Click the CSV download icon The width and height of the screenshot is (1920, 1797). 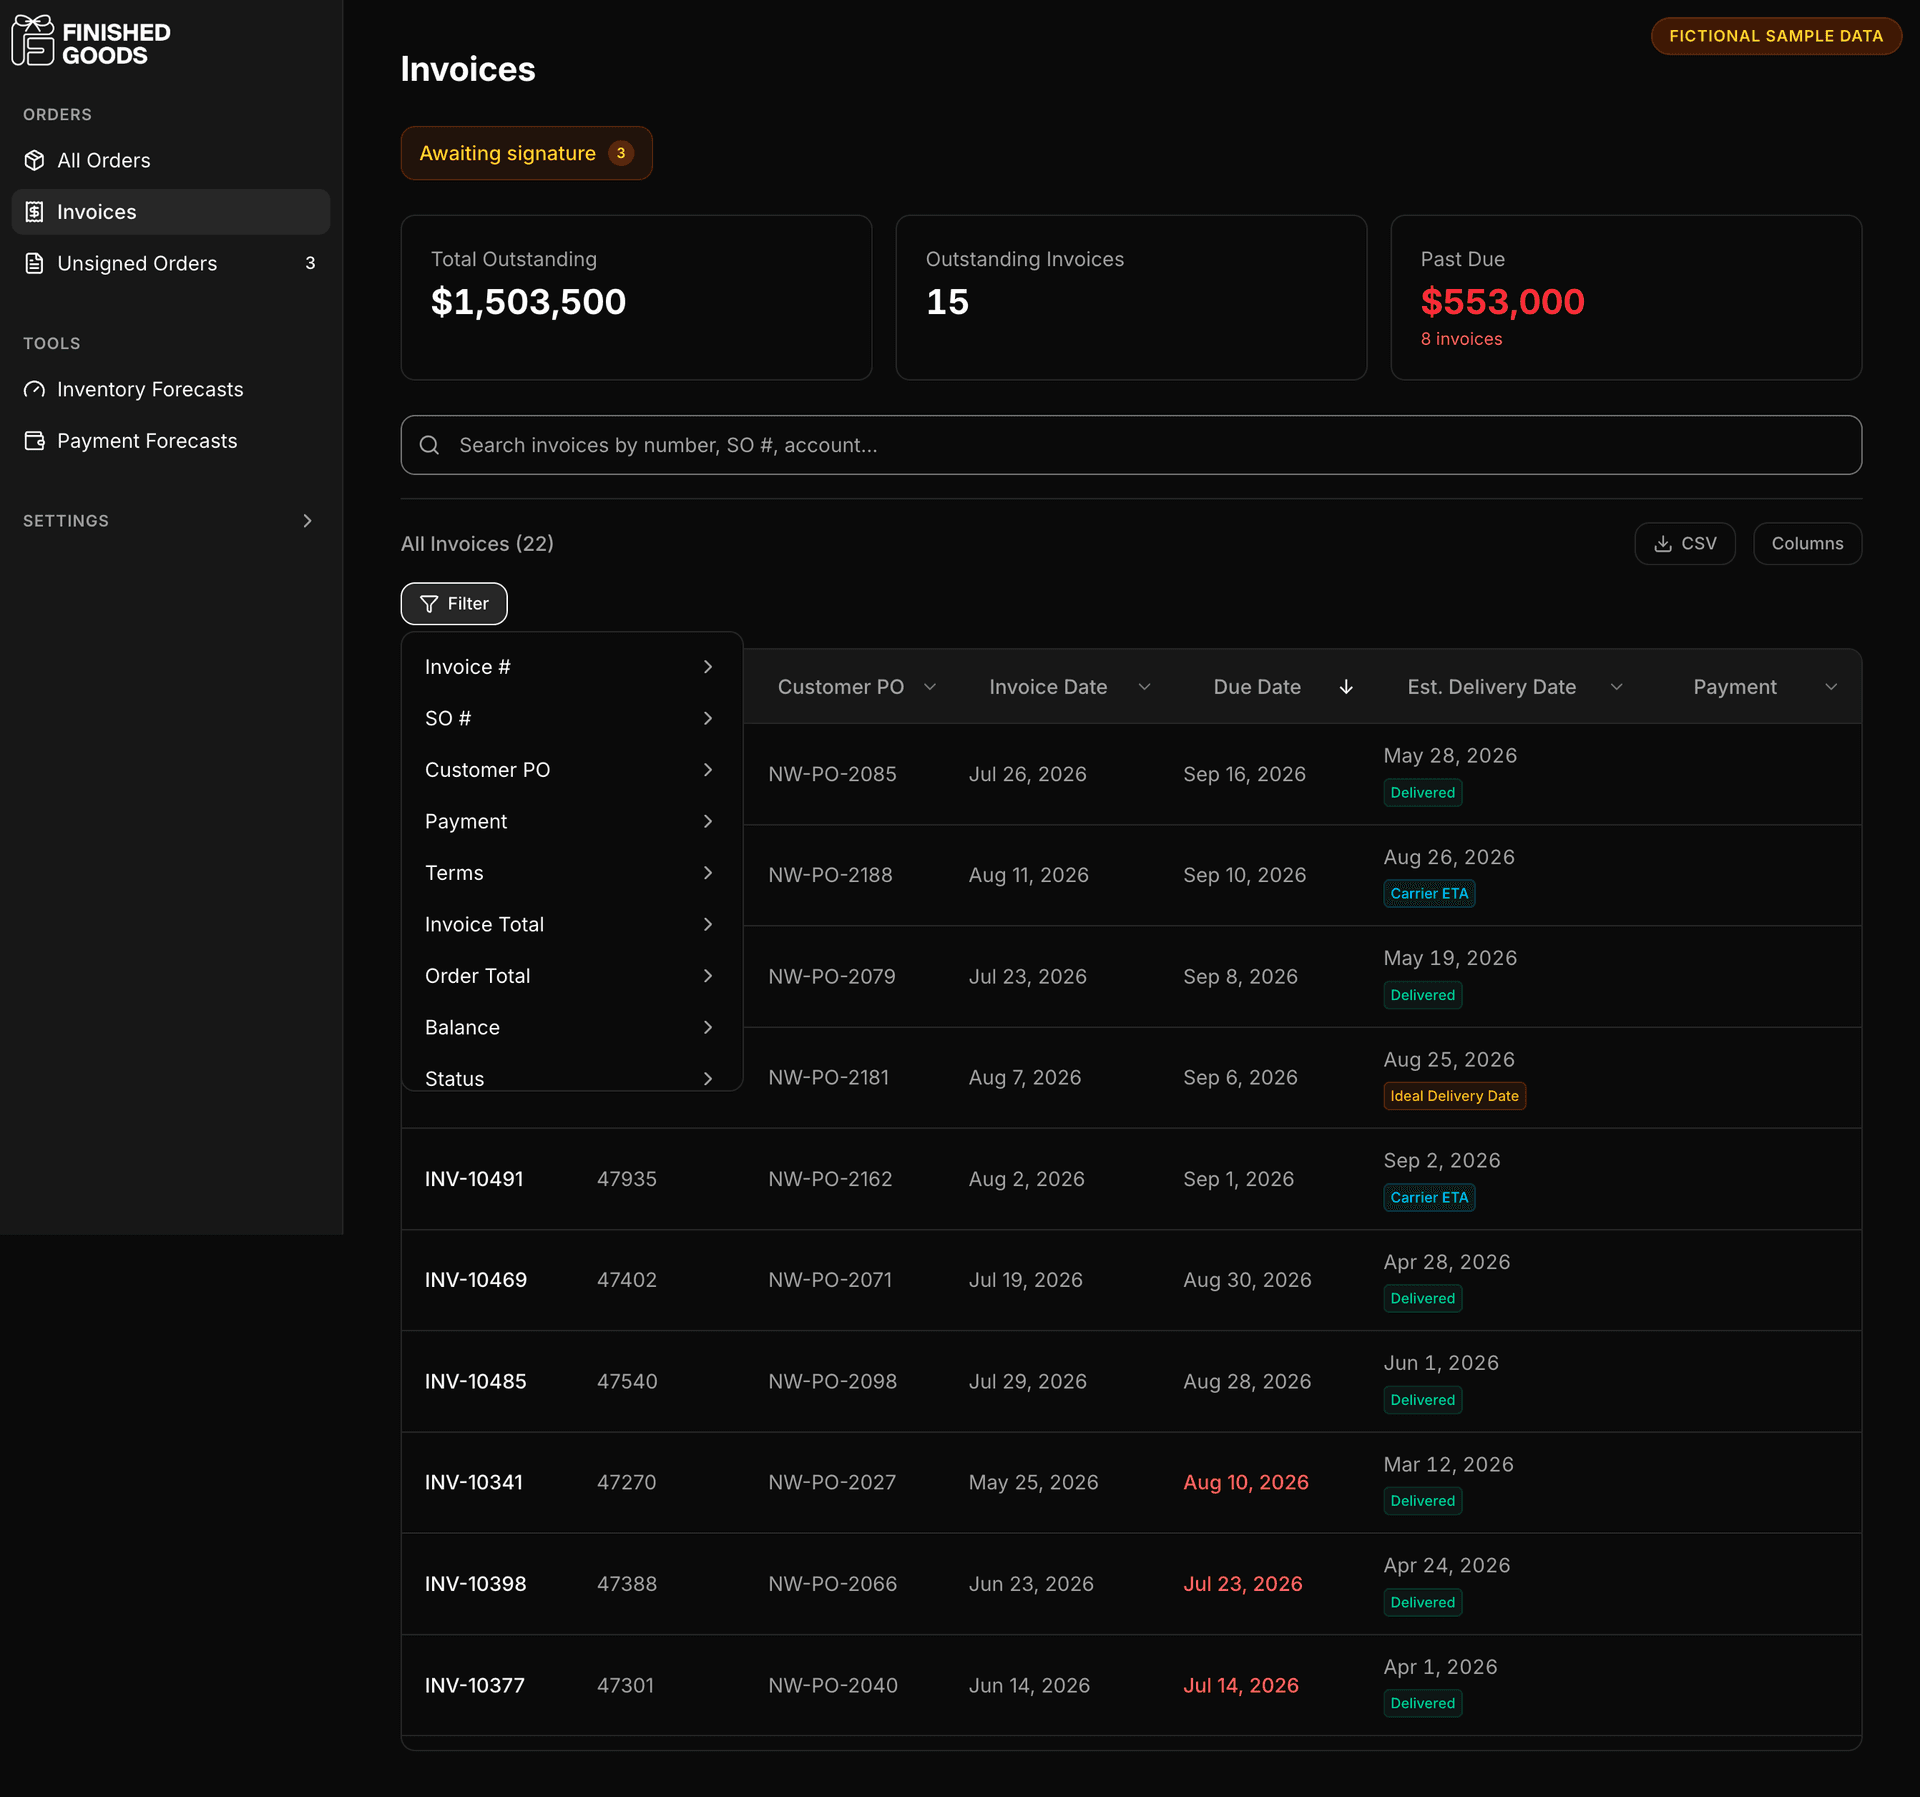[x=1663, y=544]
